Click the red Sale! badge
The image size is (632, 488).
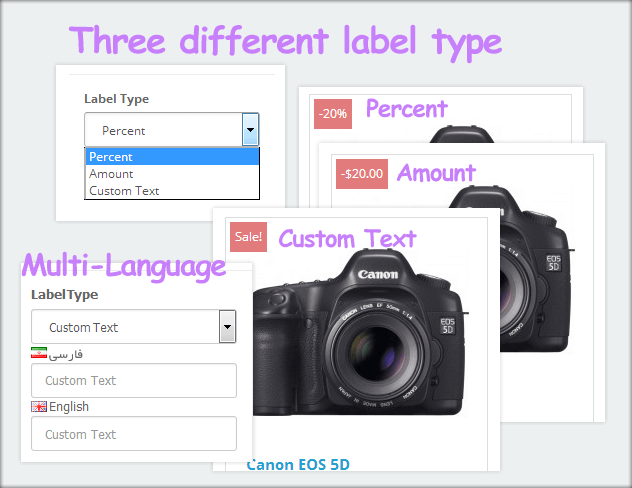point(247,237)
